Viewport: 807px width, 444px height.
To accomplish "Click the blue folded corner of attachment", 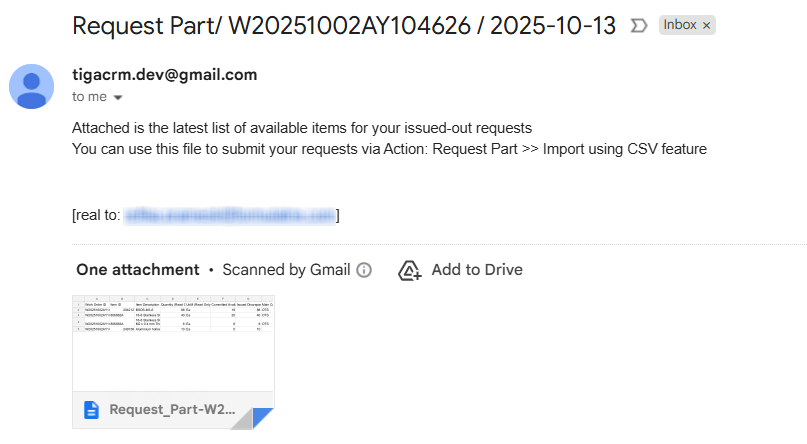I will point(262,418).
